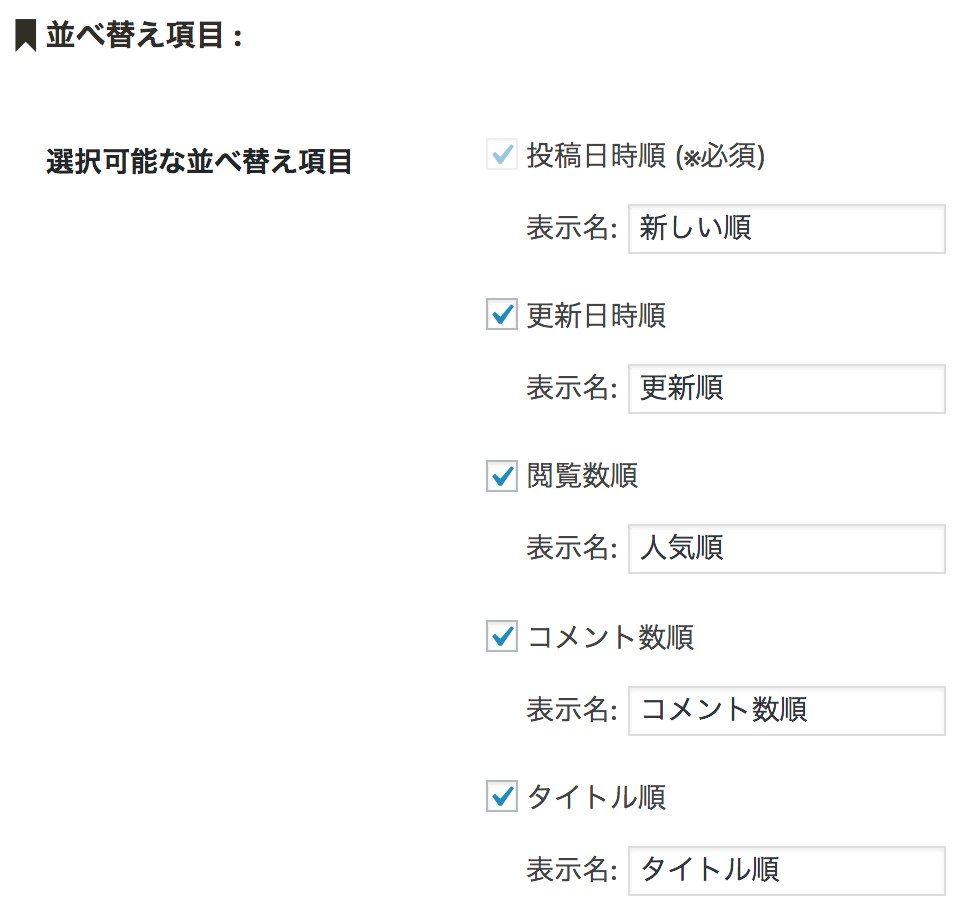
Task: Disable the 閲覧数順 checkbox
Action: (x=501, y=476)
